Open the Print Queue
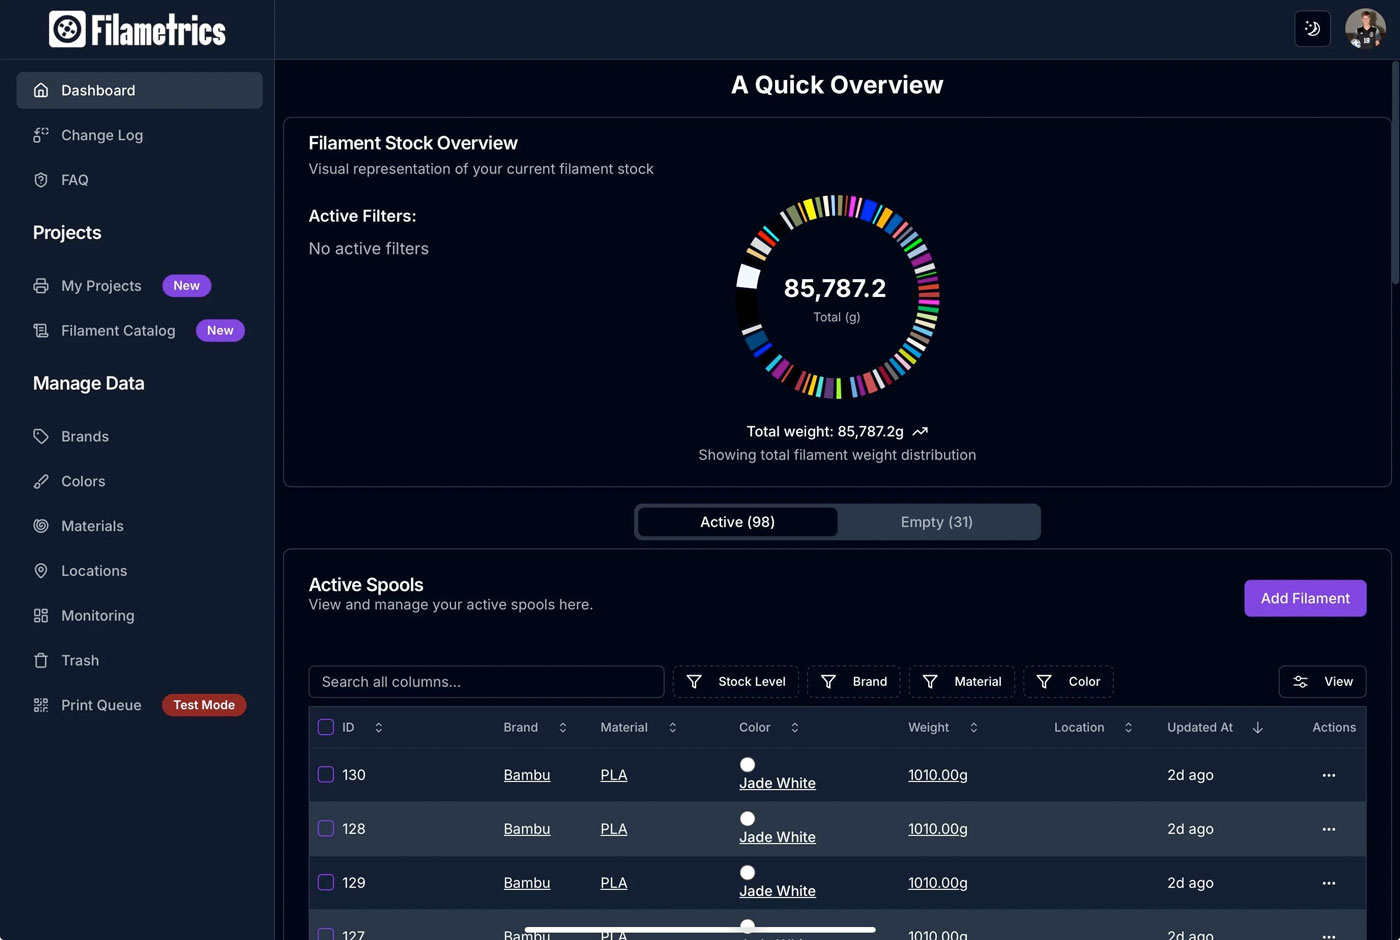The height and width of the screenshot is (940, 1400). [100, 705]
